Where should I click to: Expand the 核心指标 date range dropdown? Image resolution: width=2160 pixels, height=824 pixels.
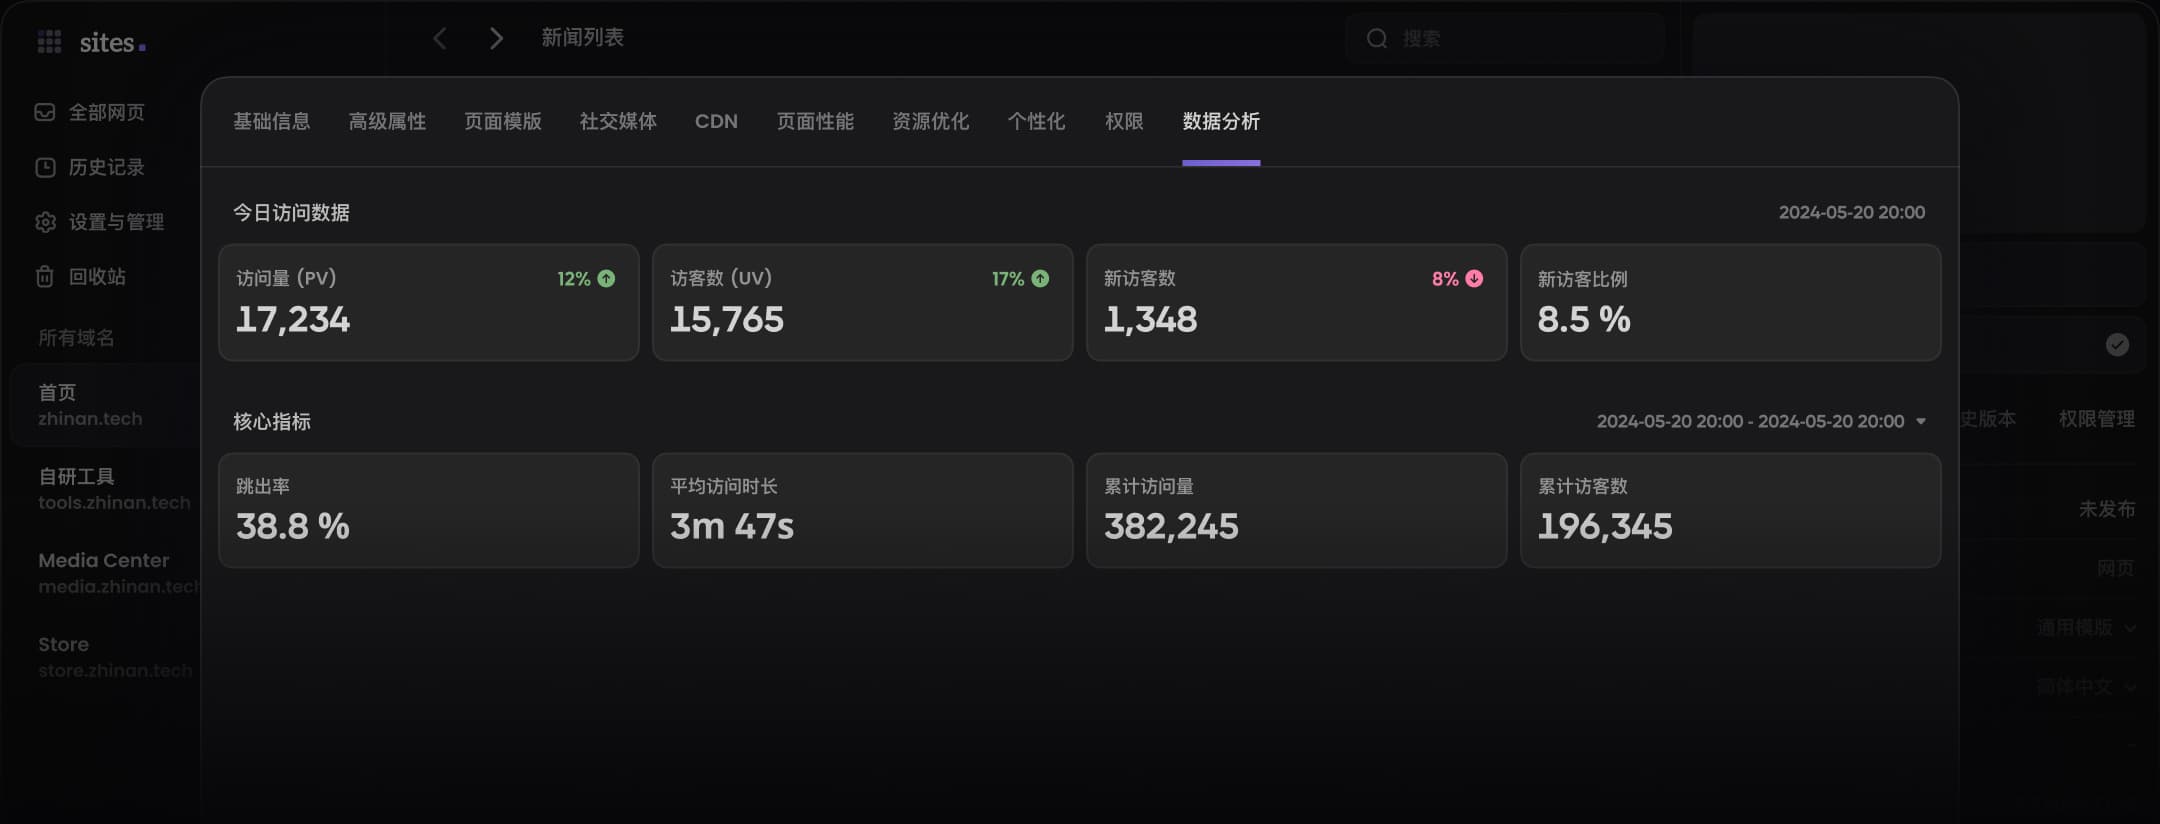click(x=1920, y=421)
